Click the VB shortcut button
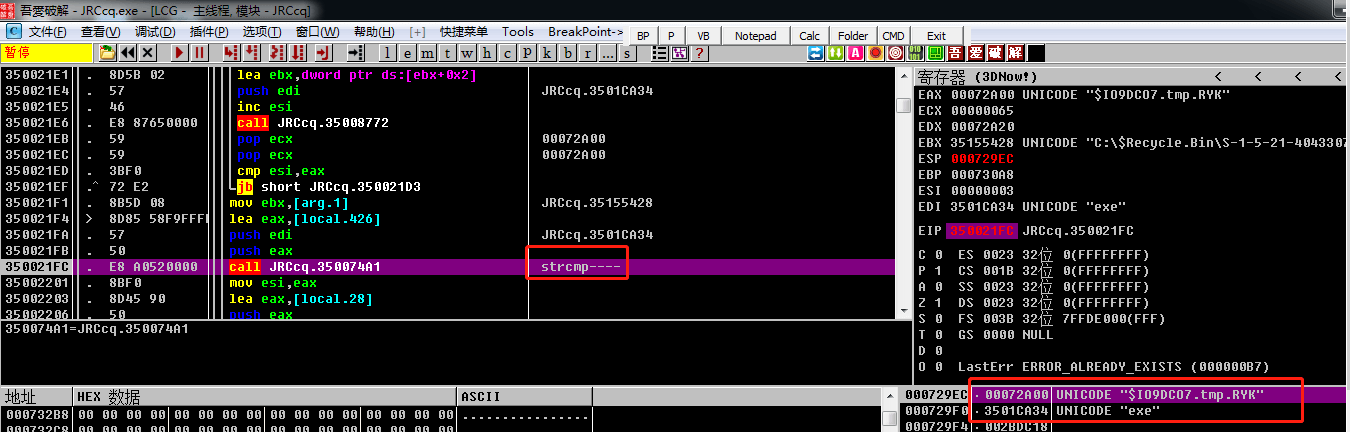This screenshot has width=1350, height=432. point(703,35)
